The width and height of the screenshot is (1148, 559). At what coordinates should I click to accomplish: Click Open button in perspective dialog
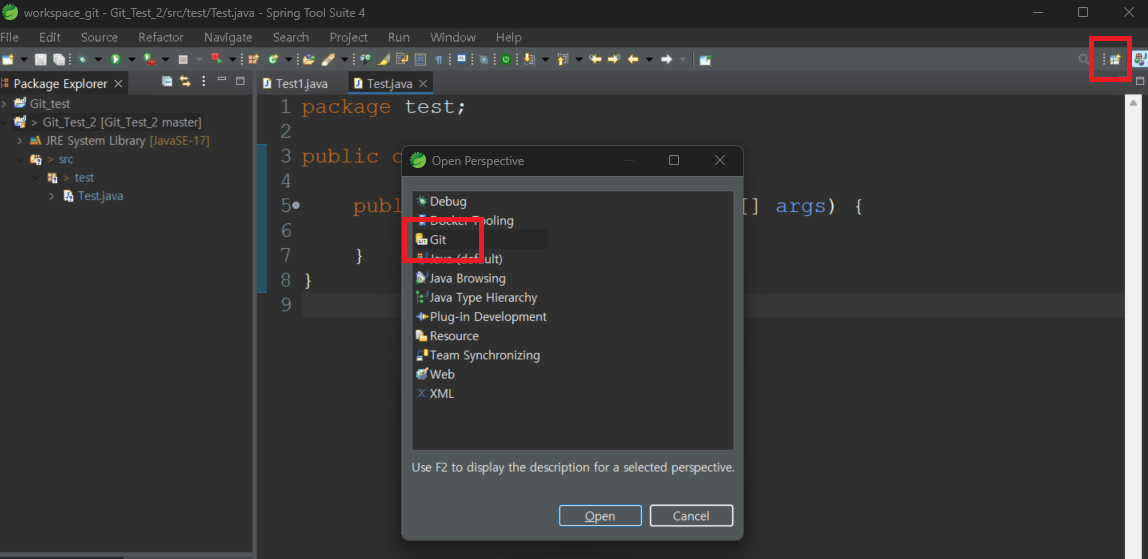[600, 516]
